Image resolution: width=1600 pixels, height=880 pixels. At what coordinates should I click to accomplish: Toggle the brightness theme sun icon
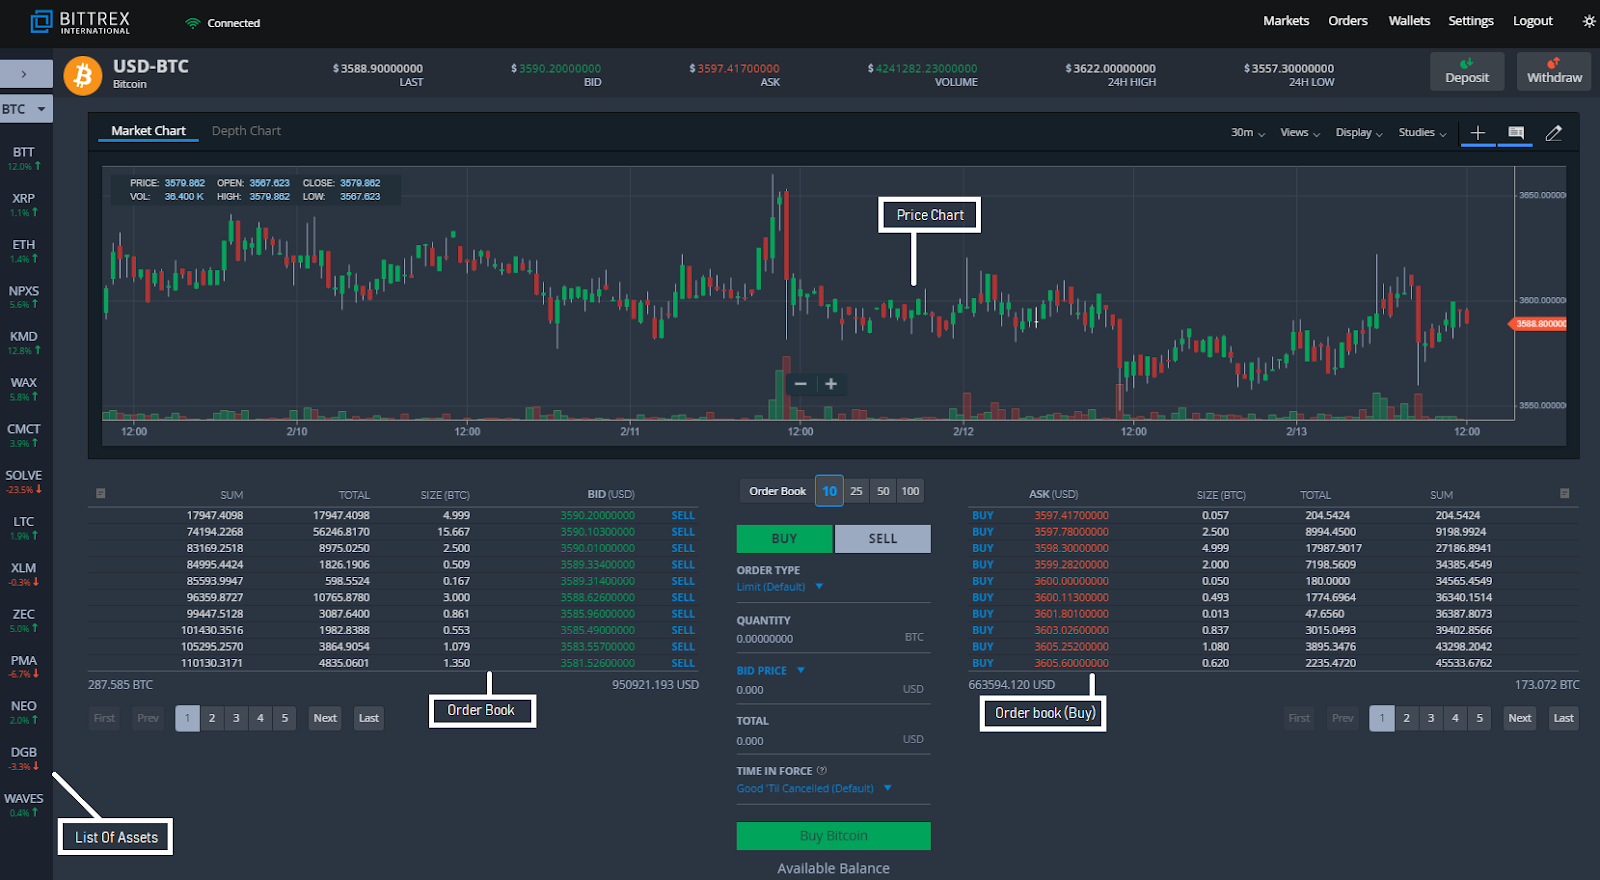[1589, 21]
